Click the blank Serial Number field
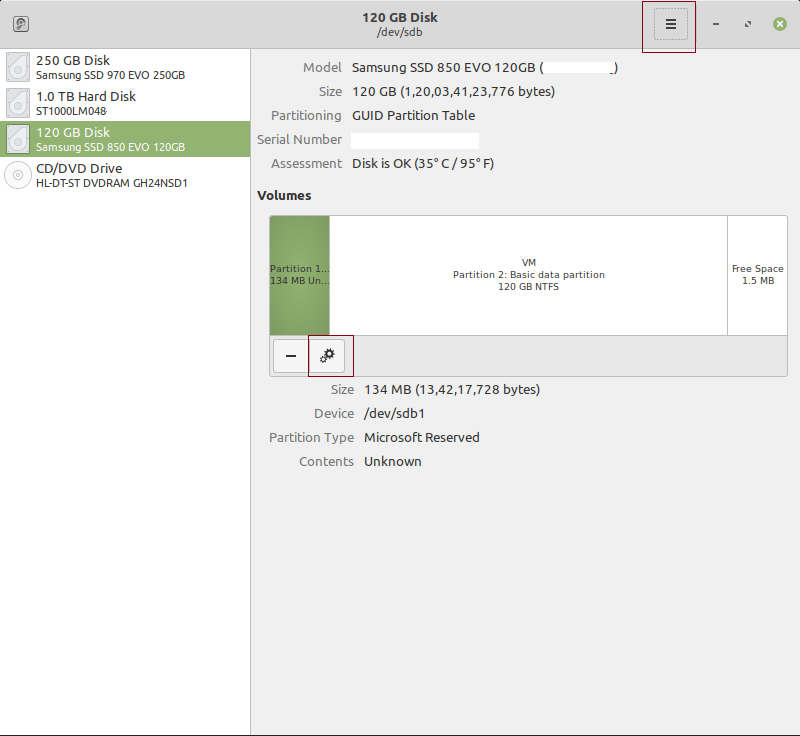800x736 pixels. [x=414, y=140]
